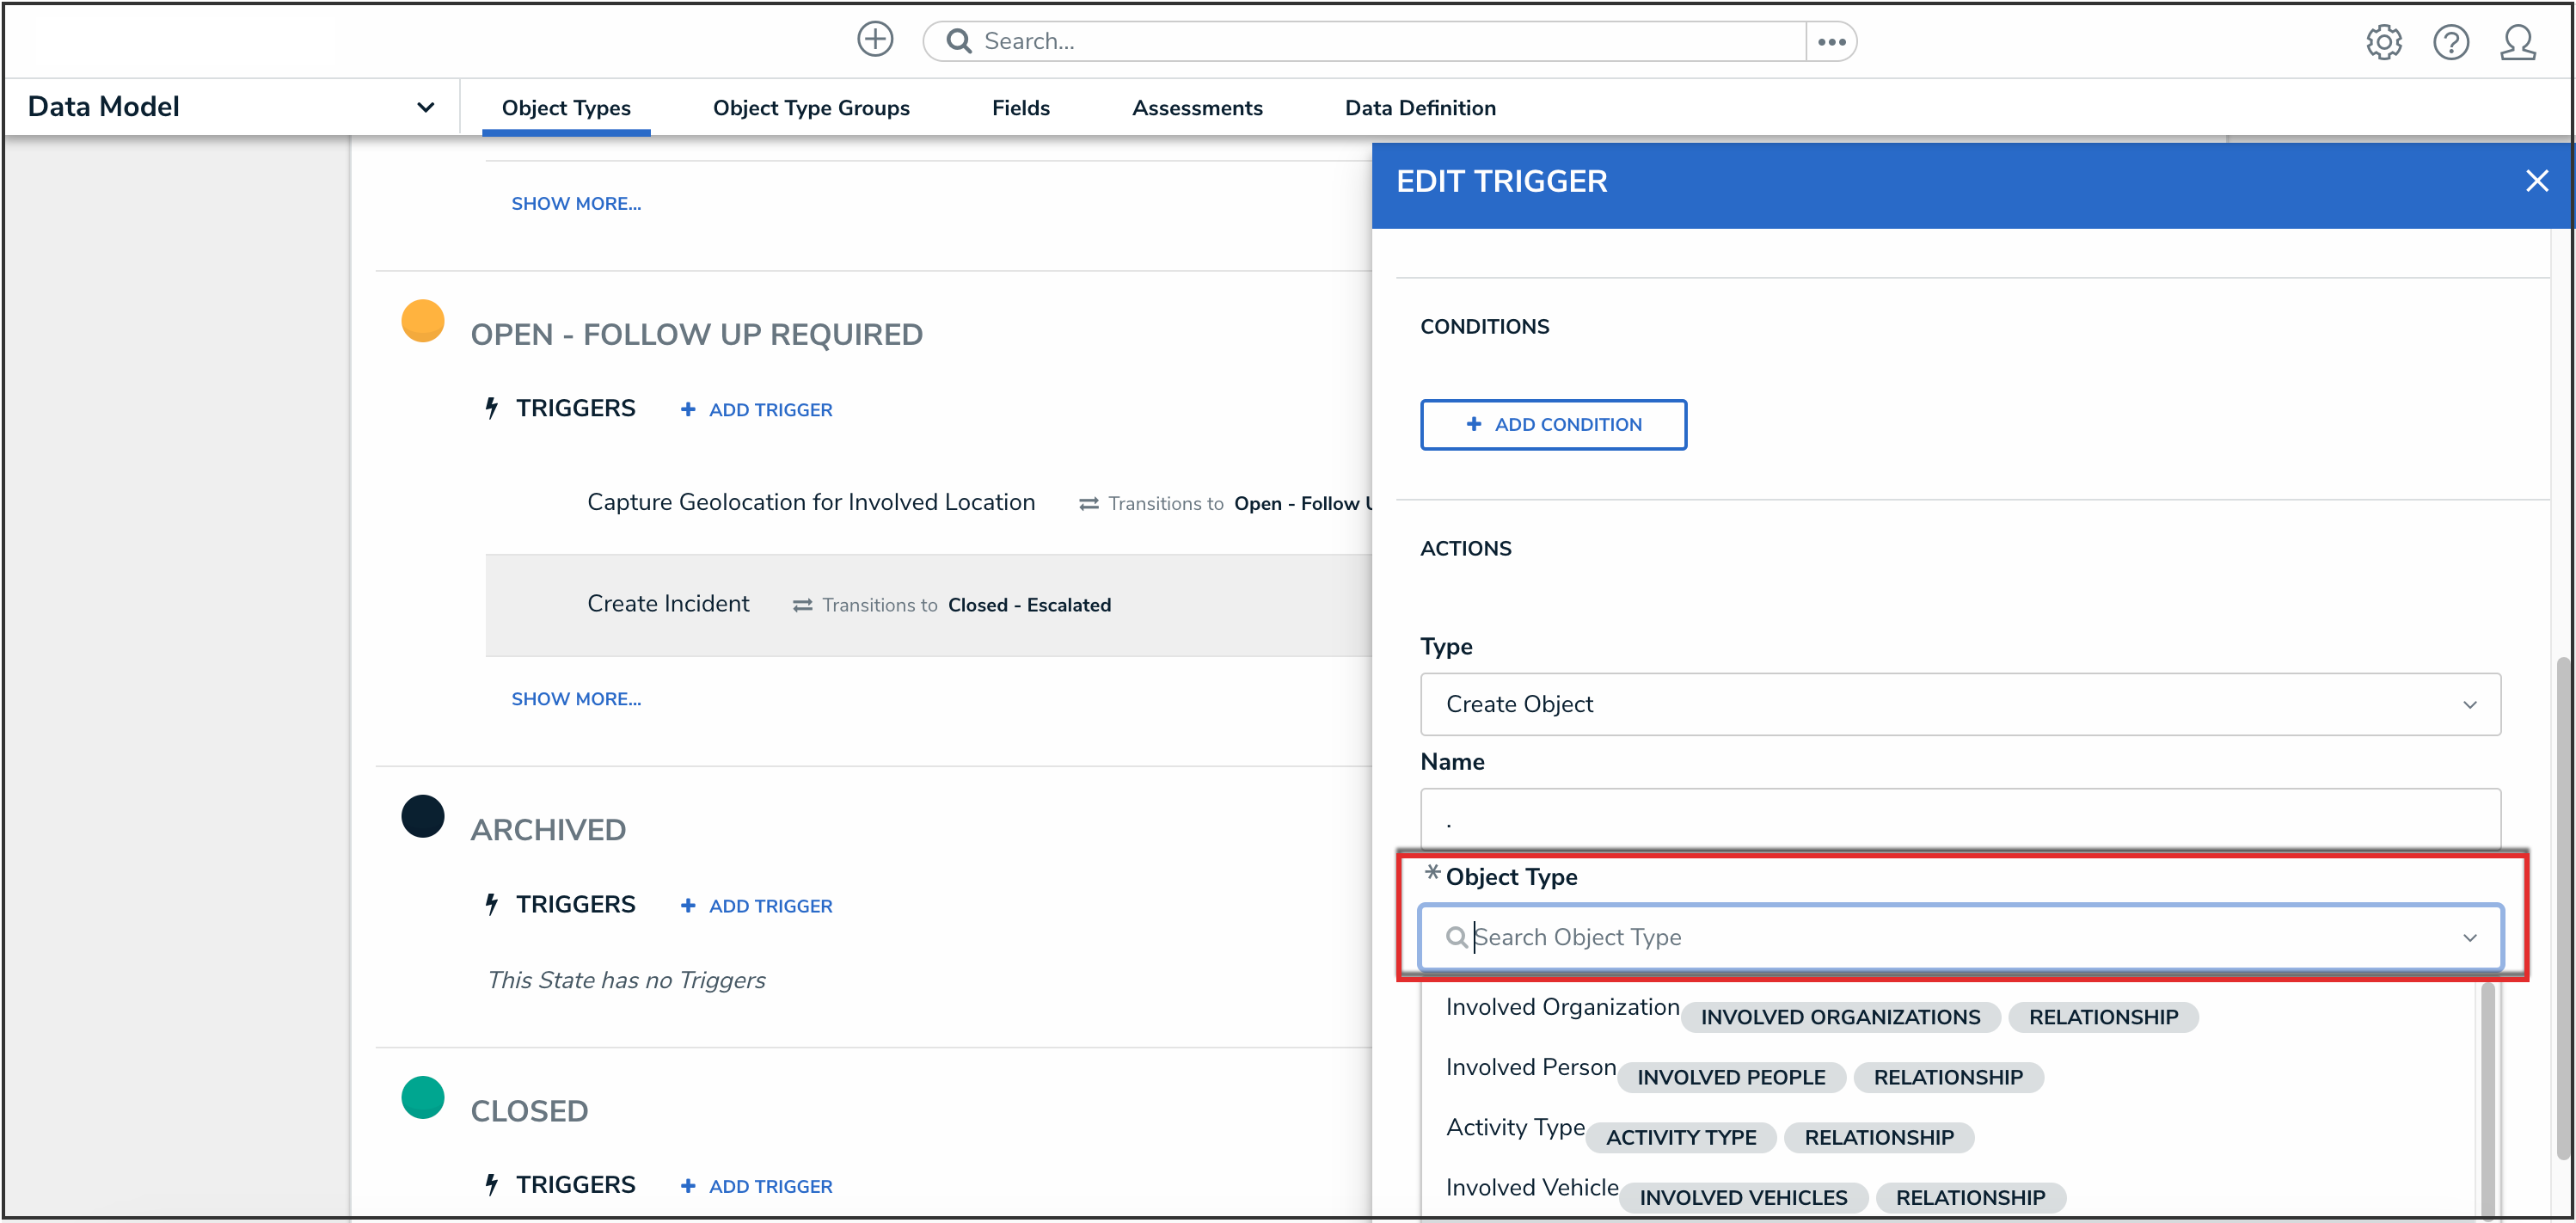Click the Name input field

(1959, 820)
